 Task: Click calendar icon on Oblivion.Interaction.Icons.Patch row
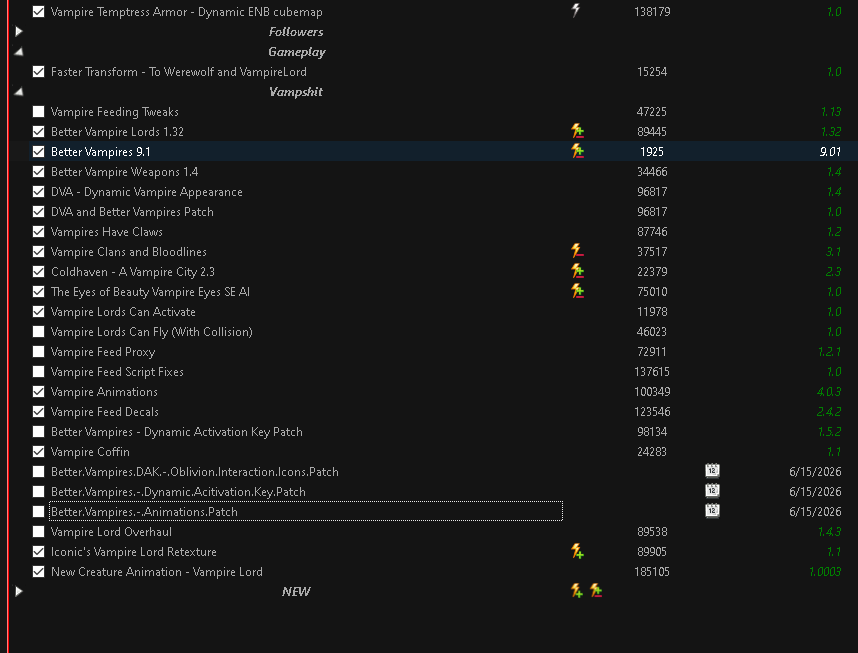(712, 471)
